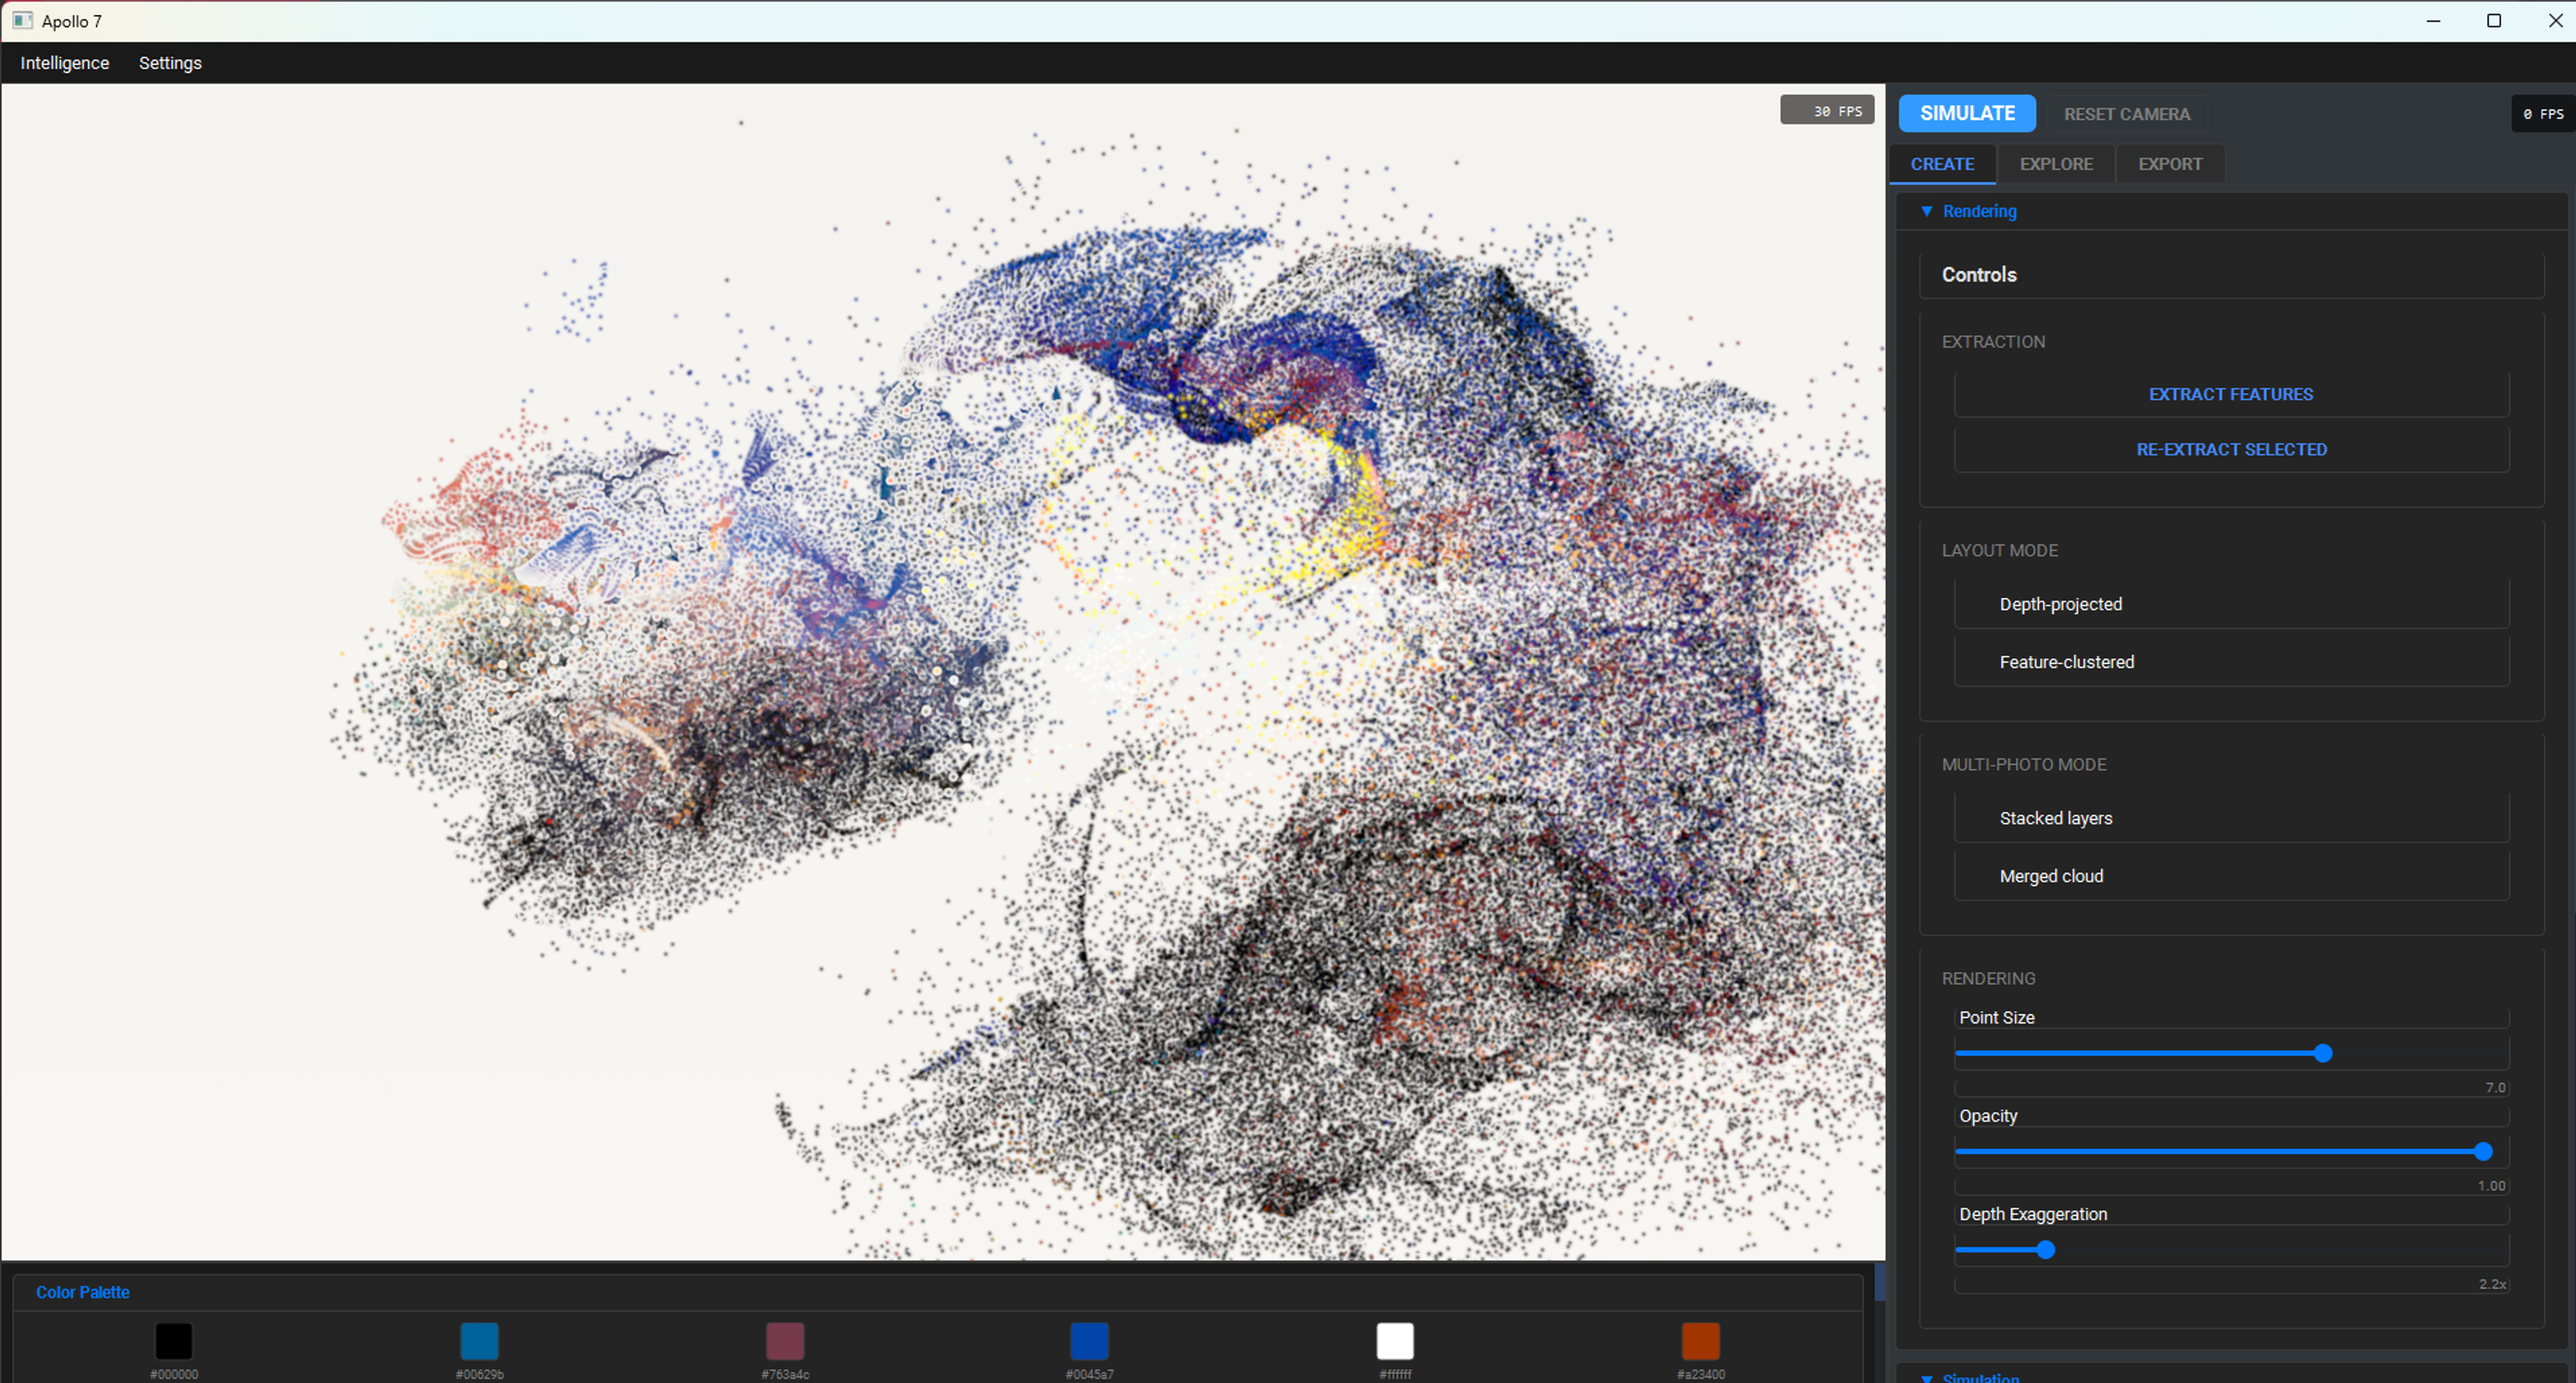Click the 0 FPS badge in side panel
2576x1383 pixels.
pyautogui.click(x=2542, y=114)
